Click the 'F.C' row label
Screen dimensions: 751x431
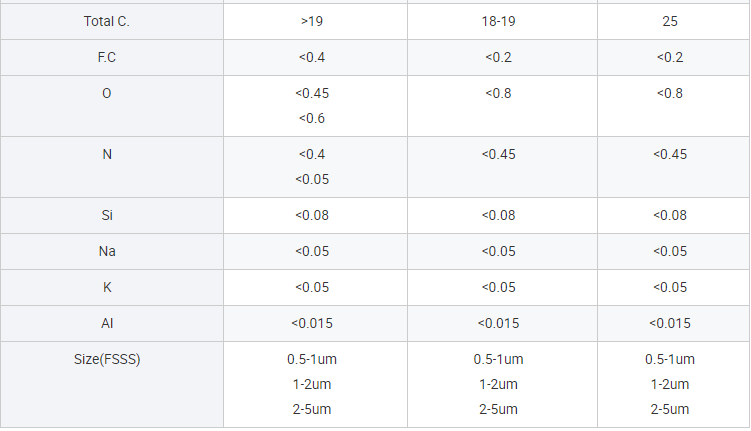(x=106, y=57)
